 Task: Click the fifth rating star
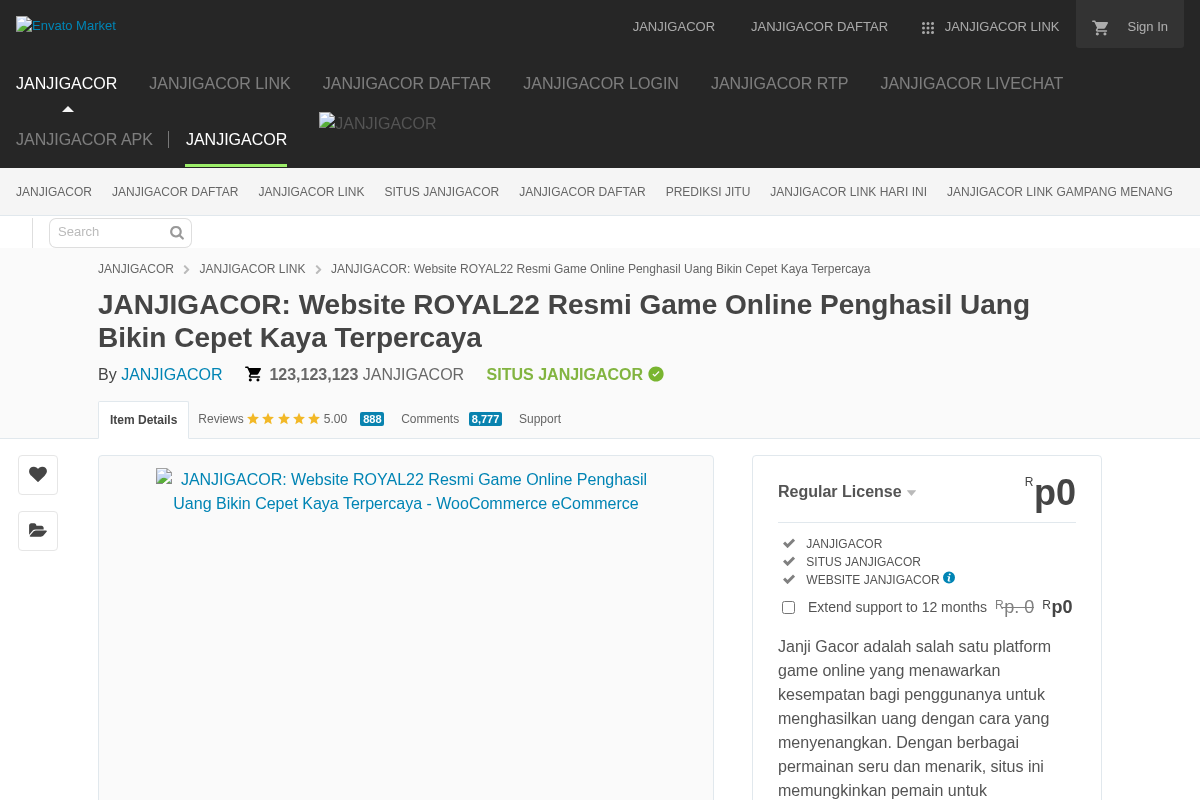coord(314,418)
